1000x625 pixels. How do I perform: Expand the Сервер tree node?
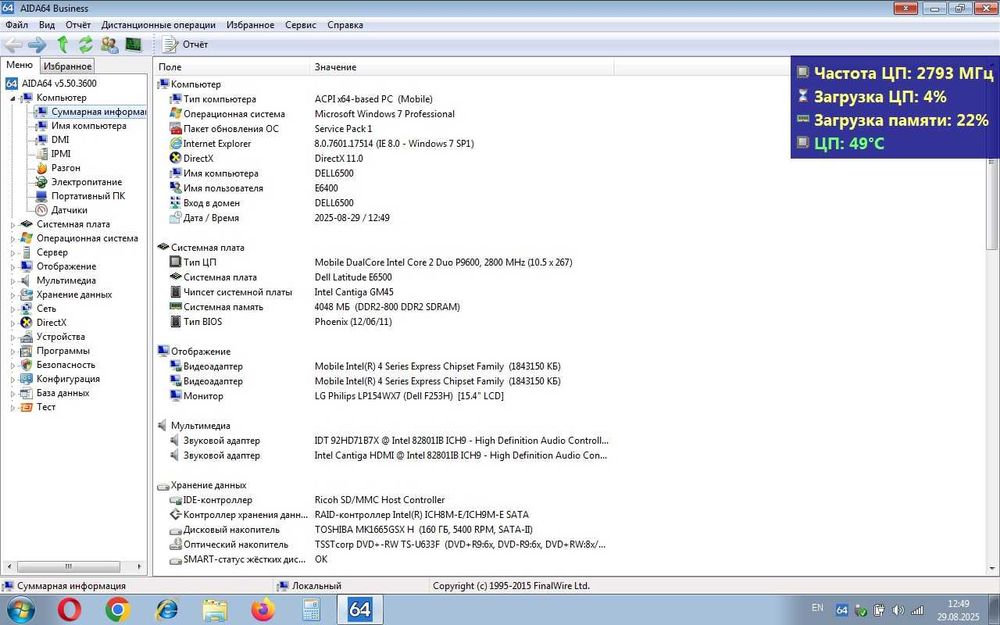pos(13,253)
